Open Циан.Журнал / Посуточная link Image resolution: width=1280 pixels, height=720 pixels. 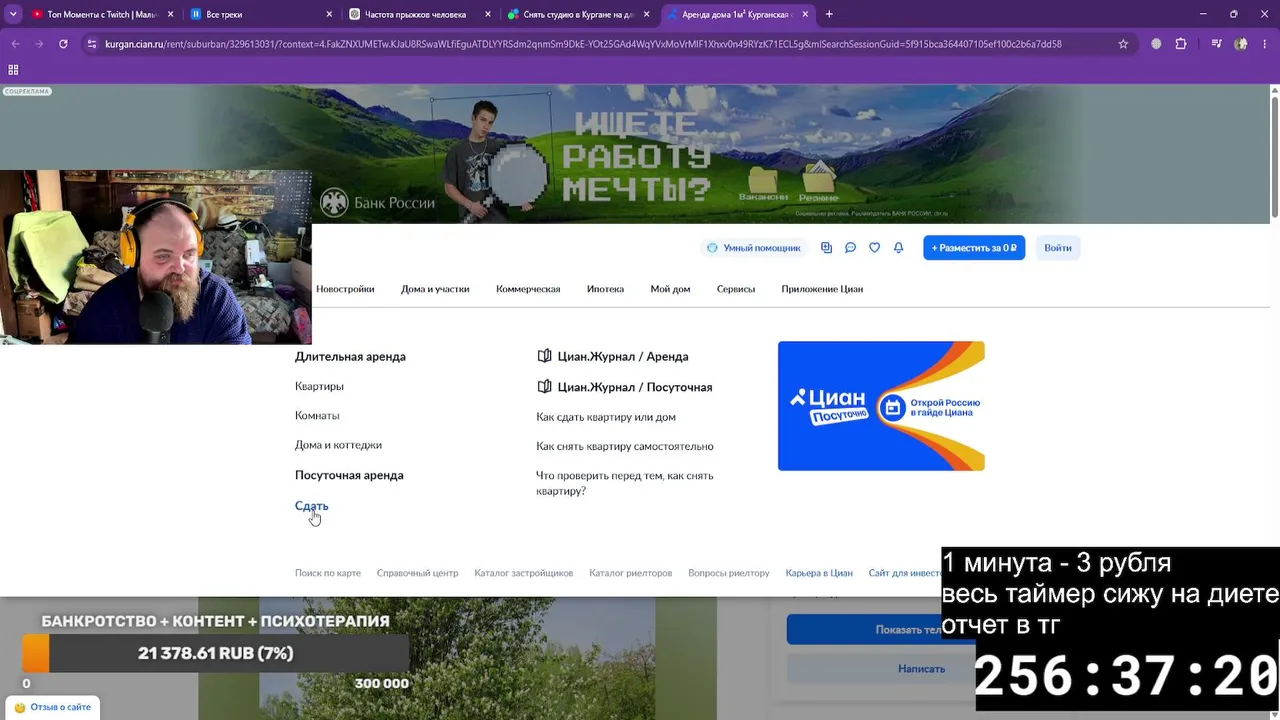click(x=625, y=387)
